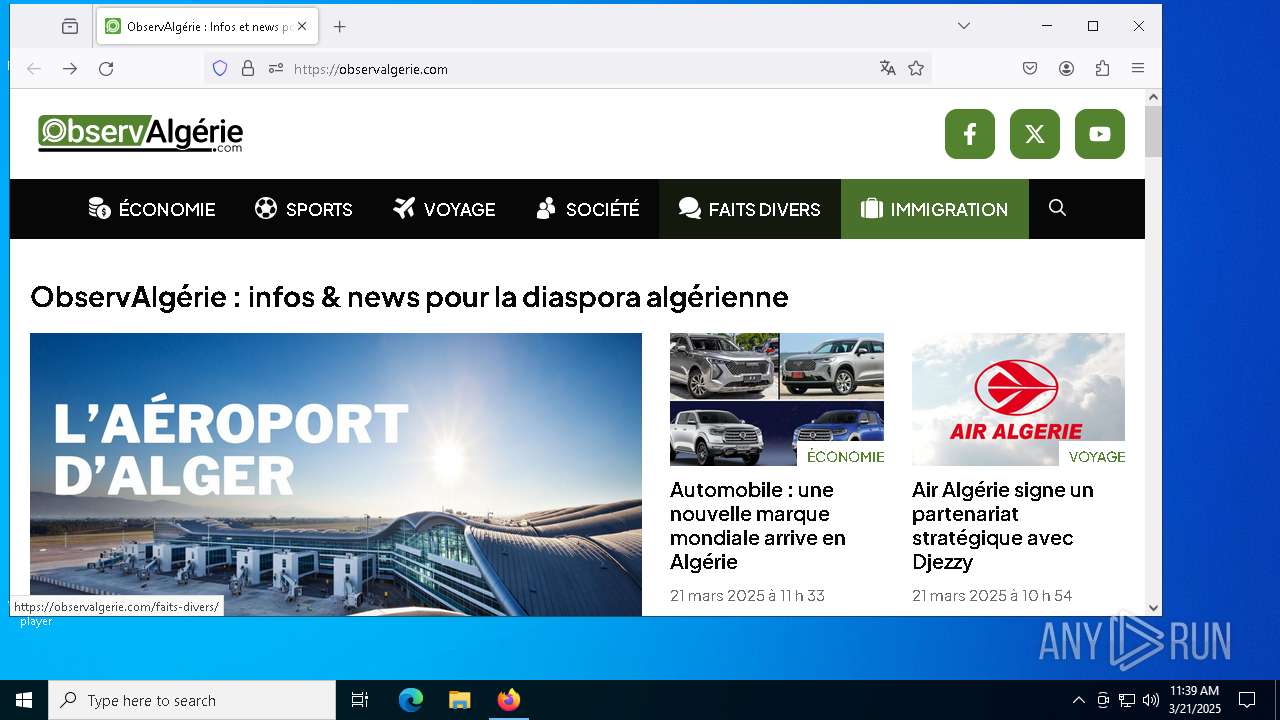Image resolution: width=1280 pixels, height=720 pixels.
Task: Show site security padlock info
Action: tap(248, 69)
